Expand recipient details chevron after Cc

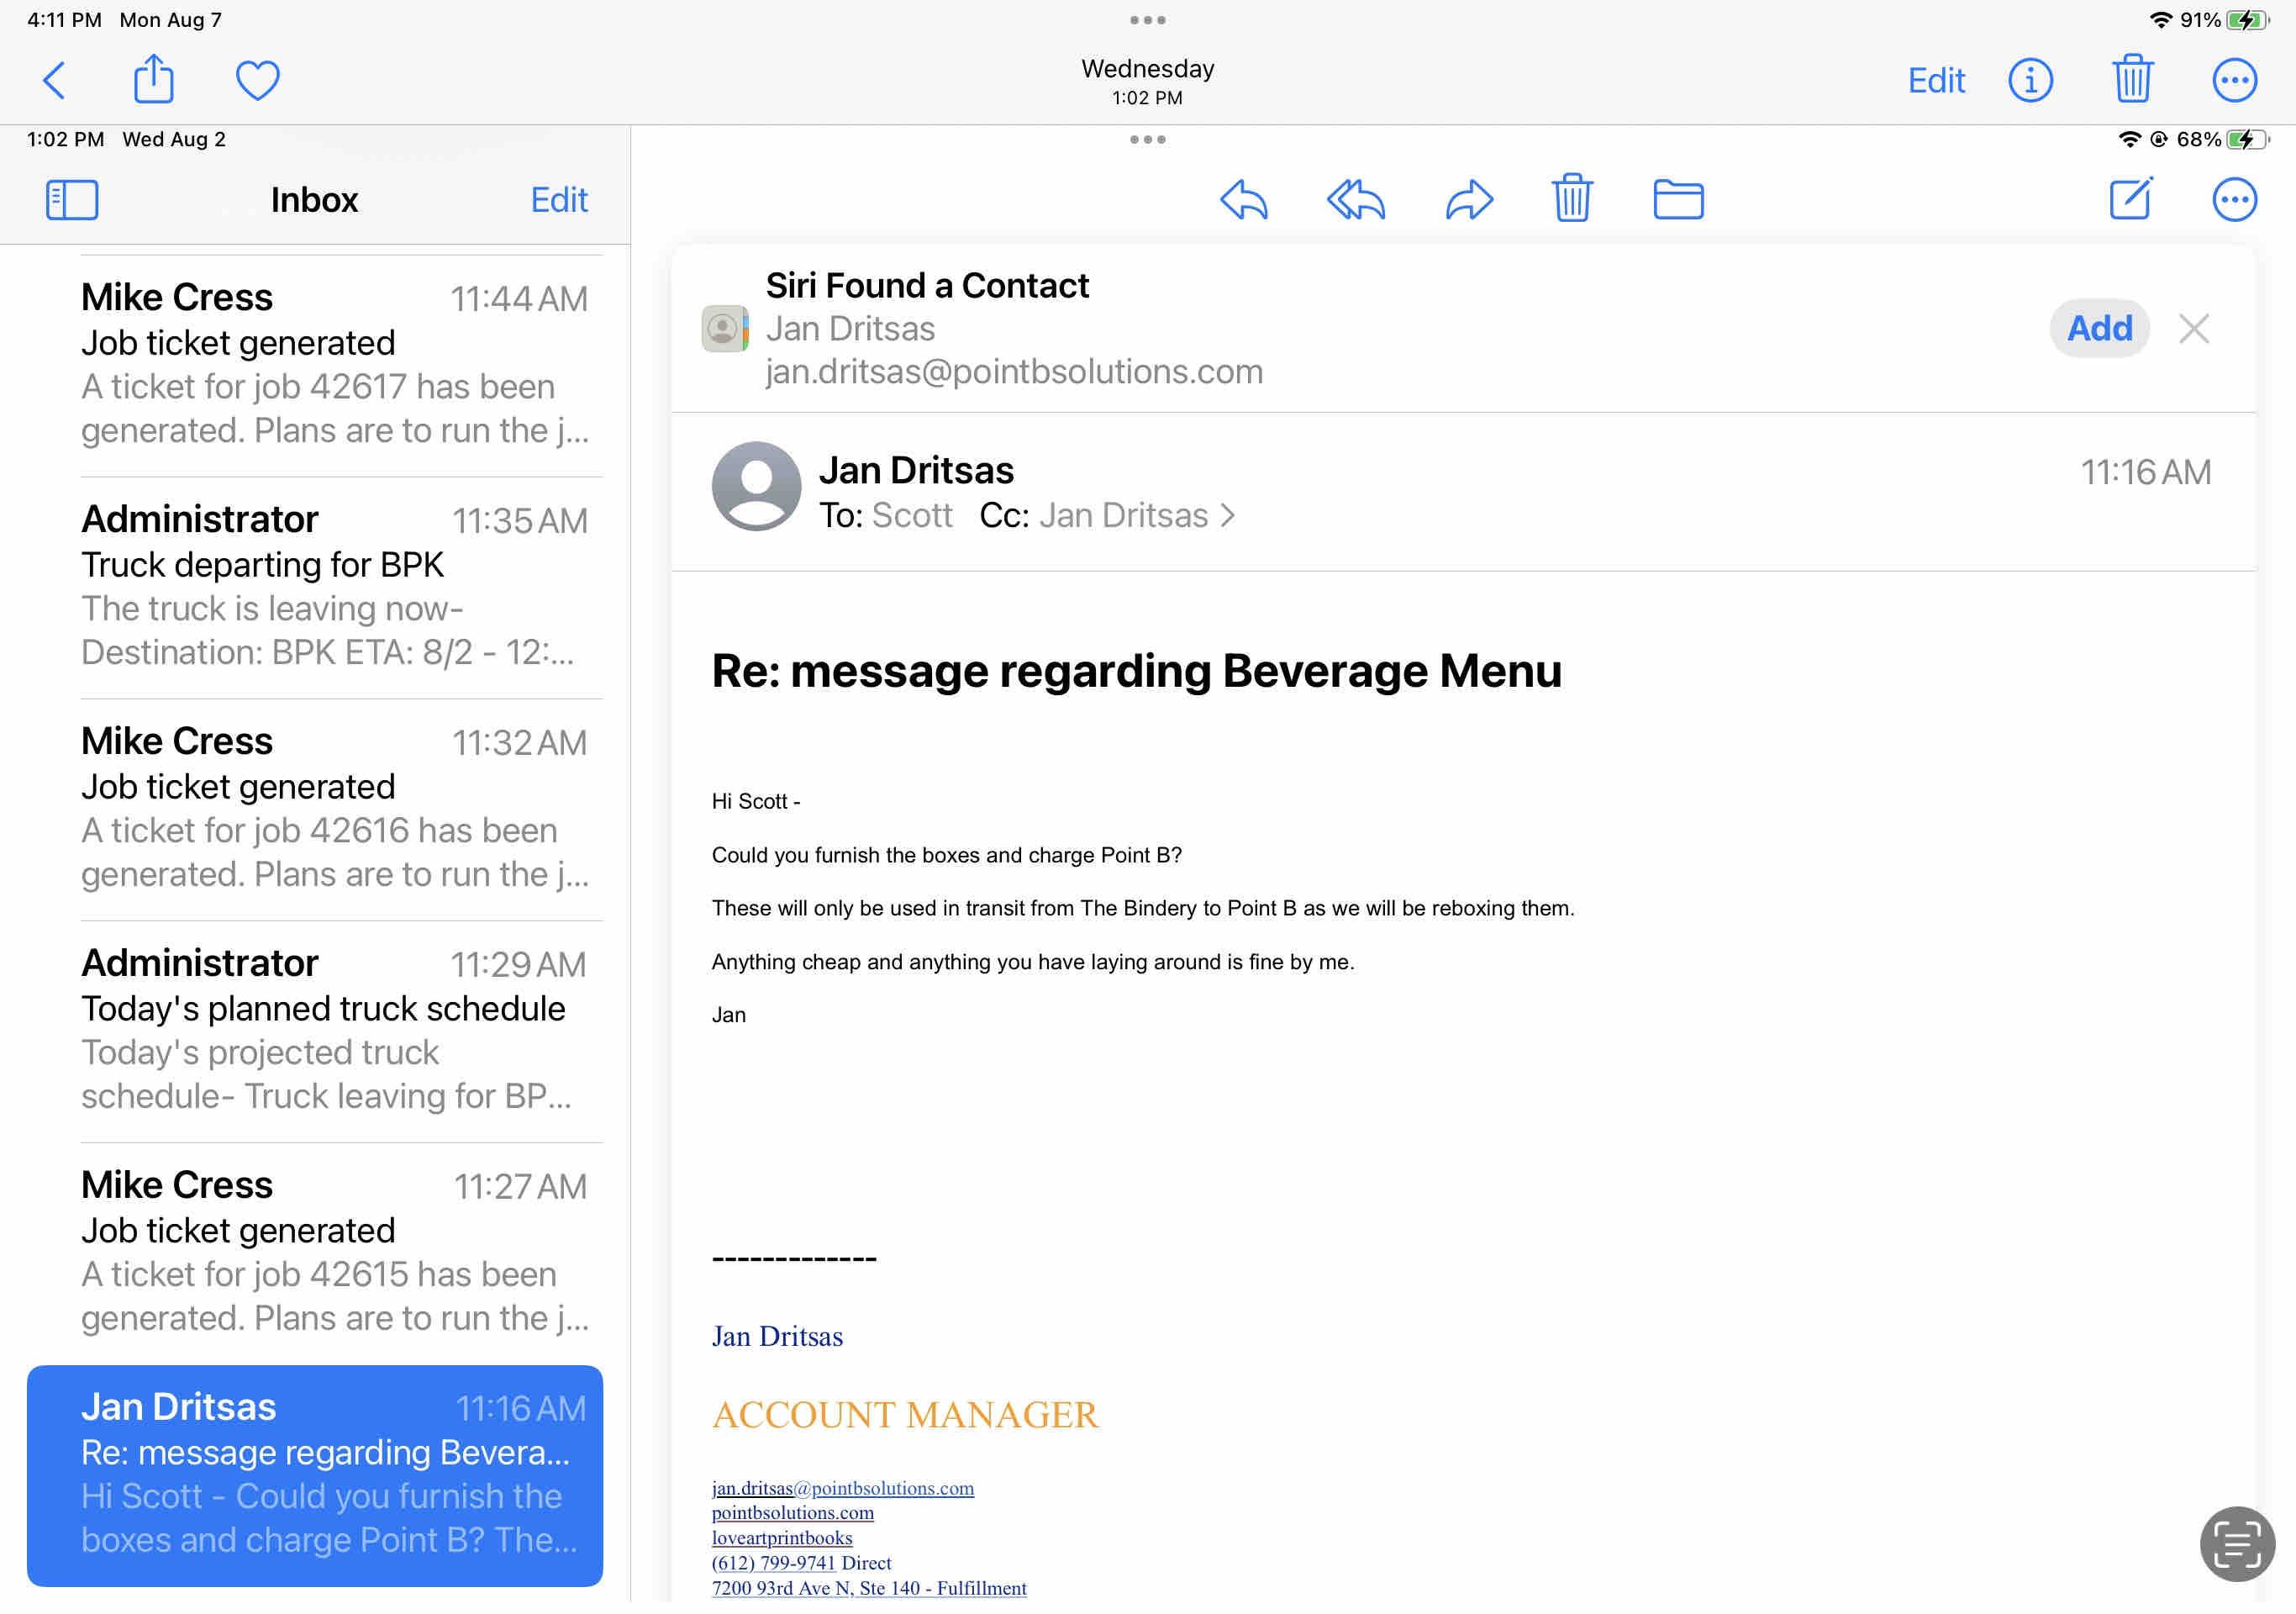[1229, 516]
